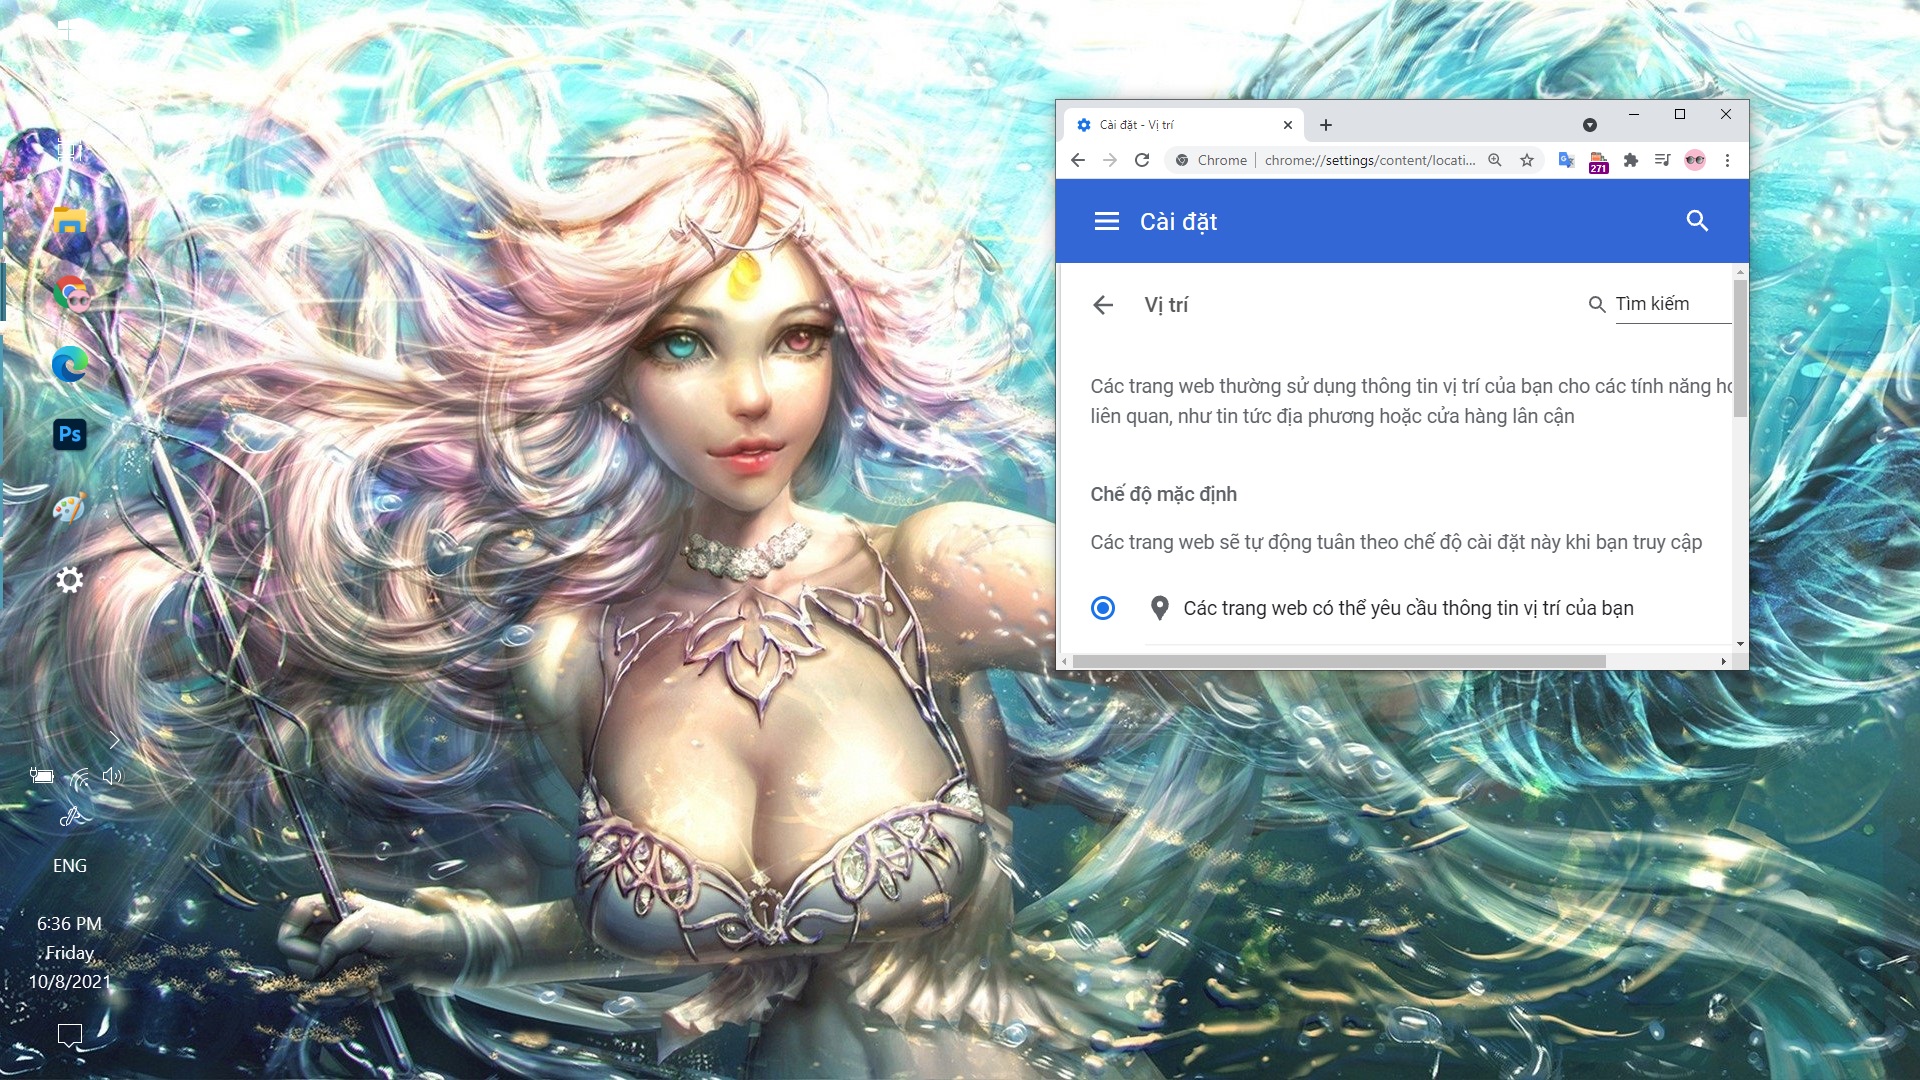The height and width of the screenshot is (1080, 1920).
Task: Open Chrome's three-dot menu
Action: tap(1727, 160)
